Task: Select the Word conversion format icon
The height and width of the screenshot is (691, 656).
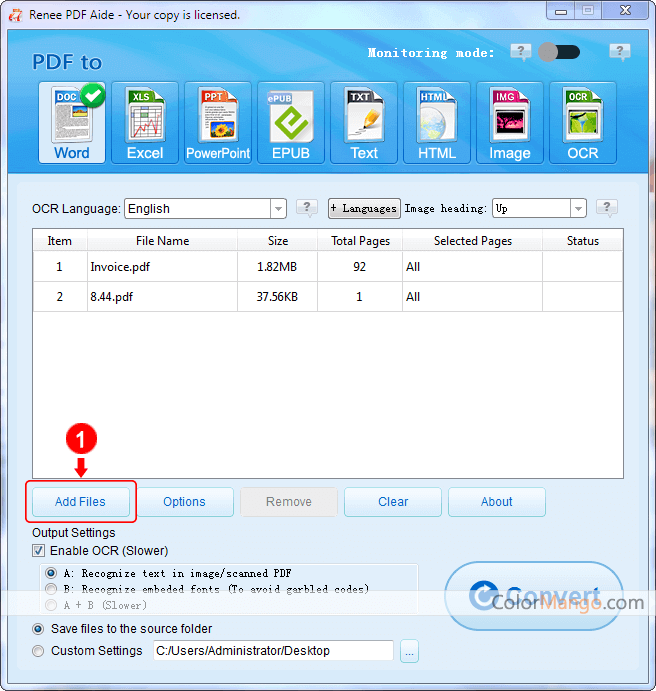Action: pos(72,123)
